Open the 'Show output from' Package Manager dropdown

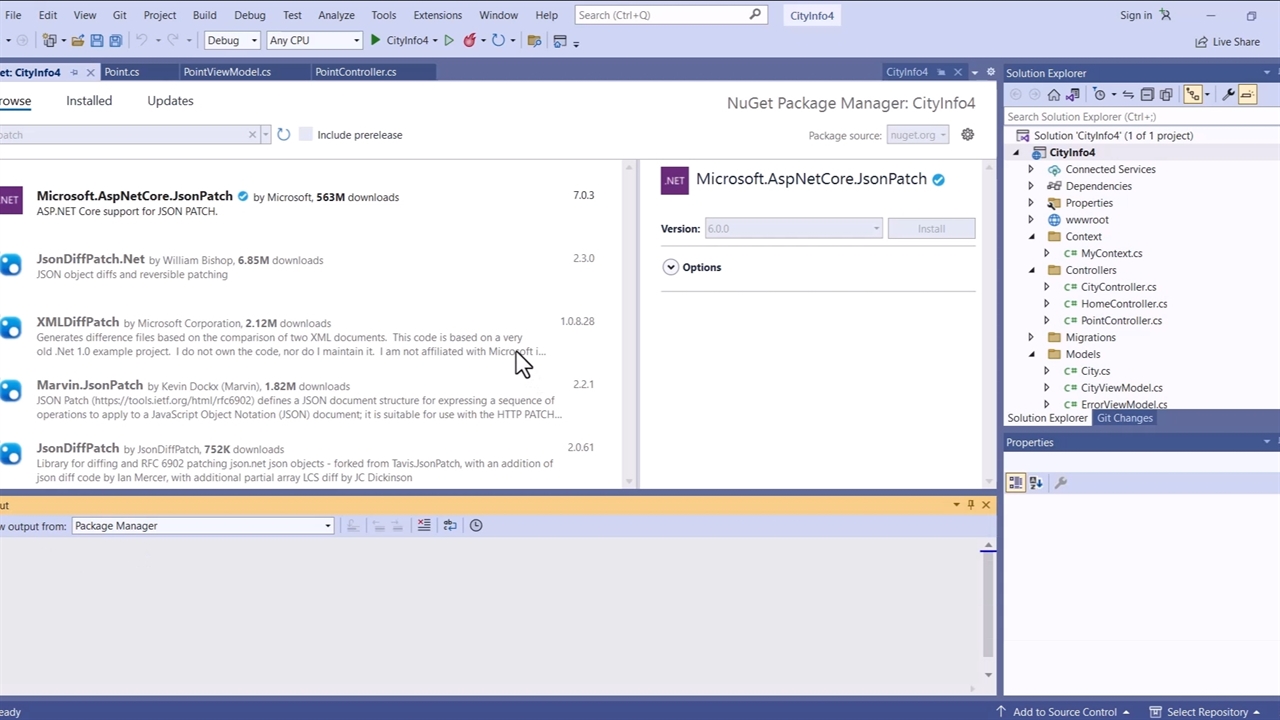(202, 526)
